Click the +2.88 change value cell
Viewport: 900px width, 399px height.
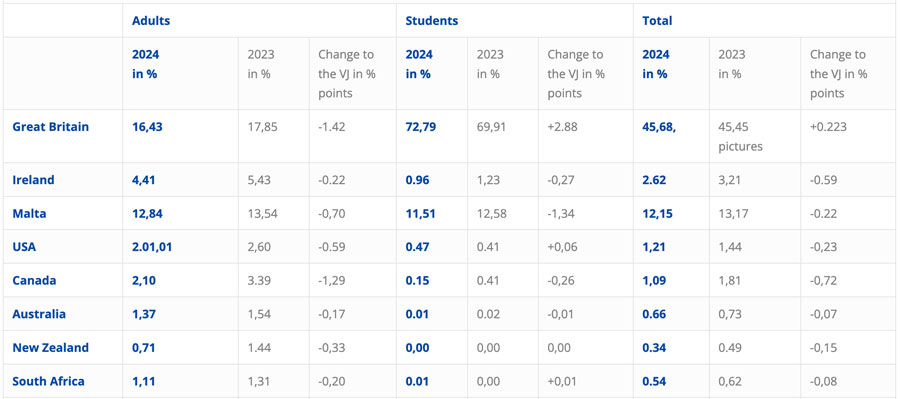coord(562,126)
